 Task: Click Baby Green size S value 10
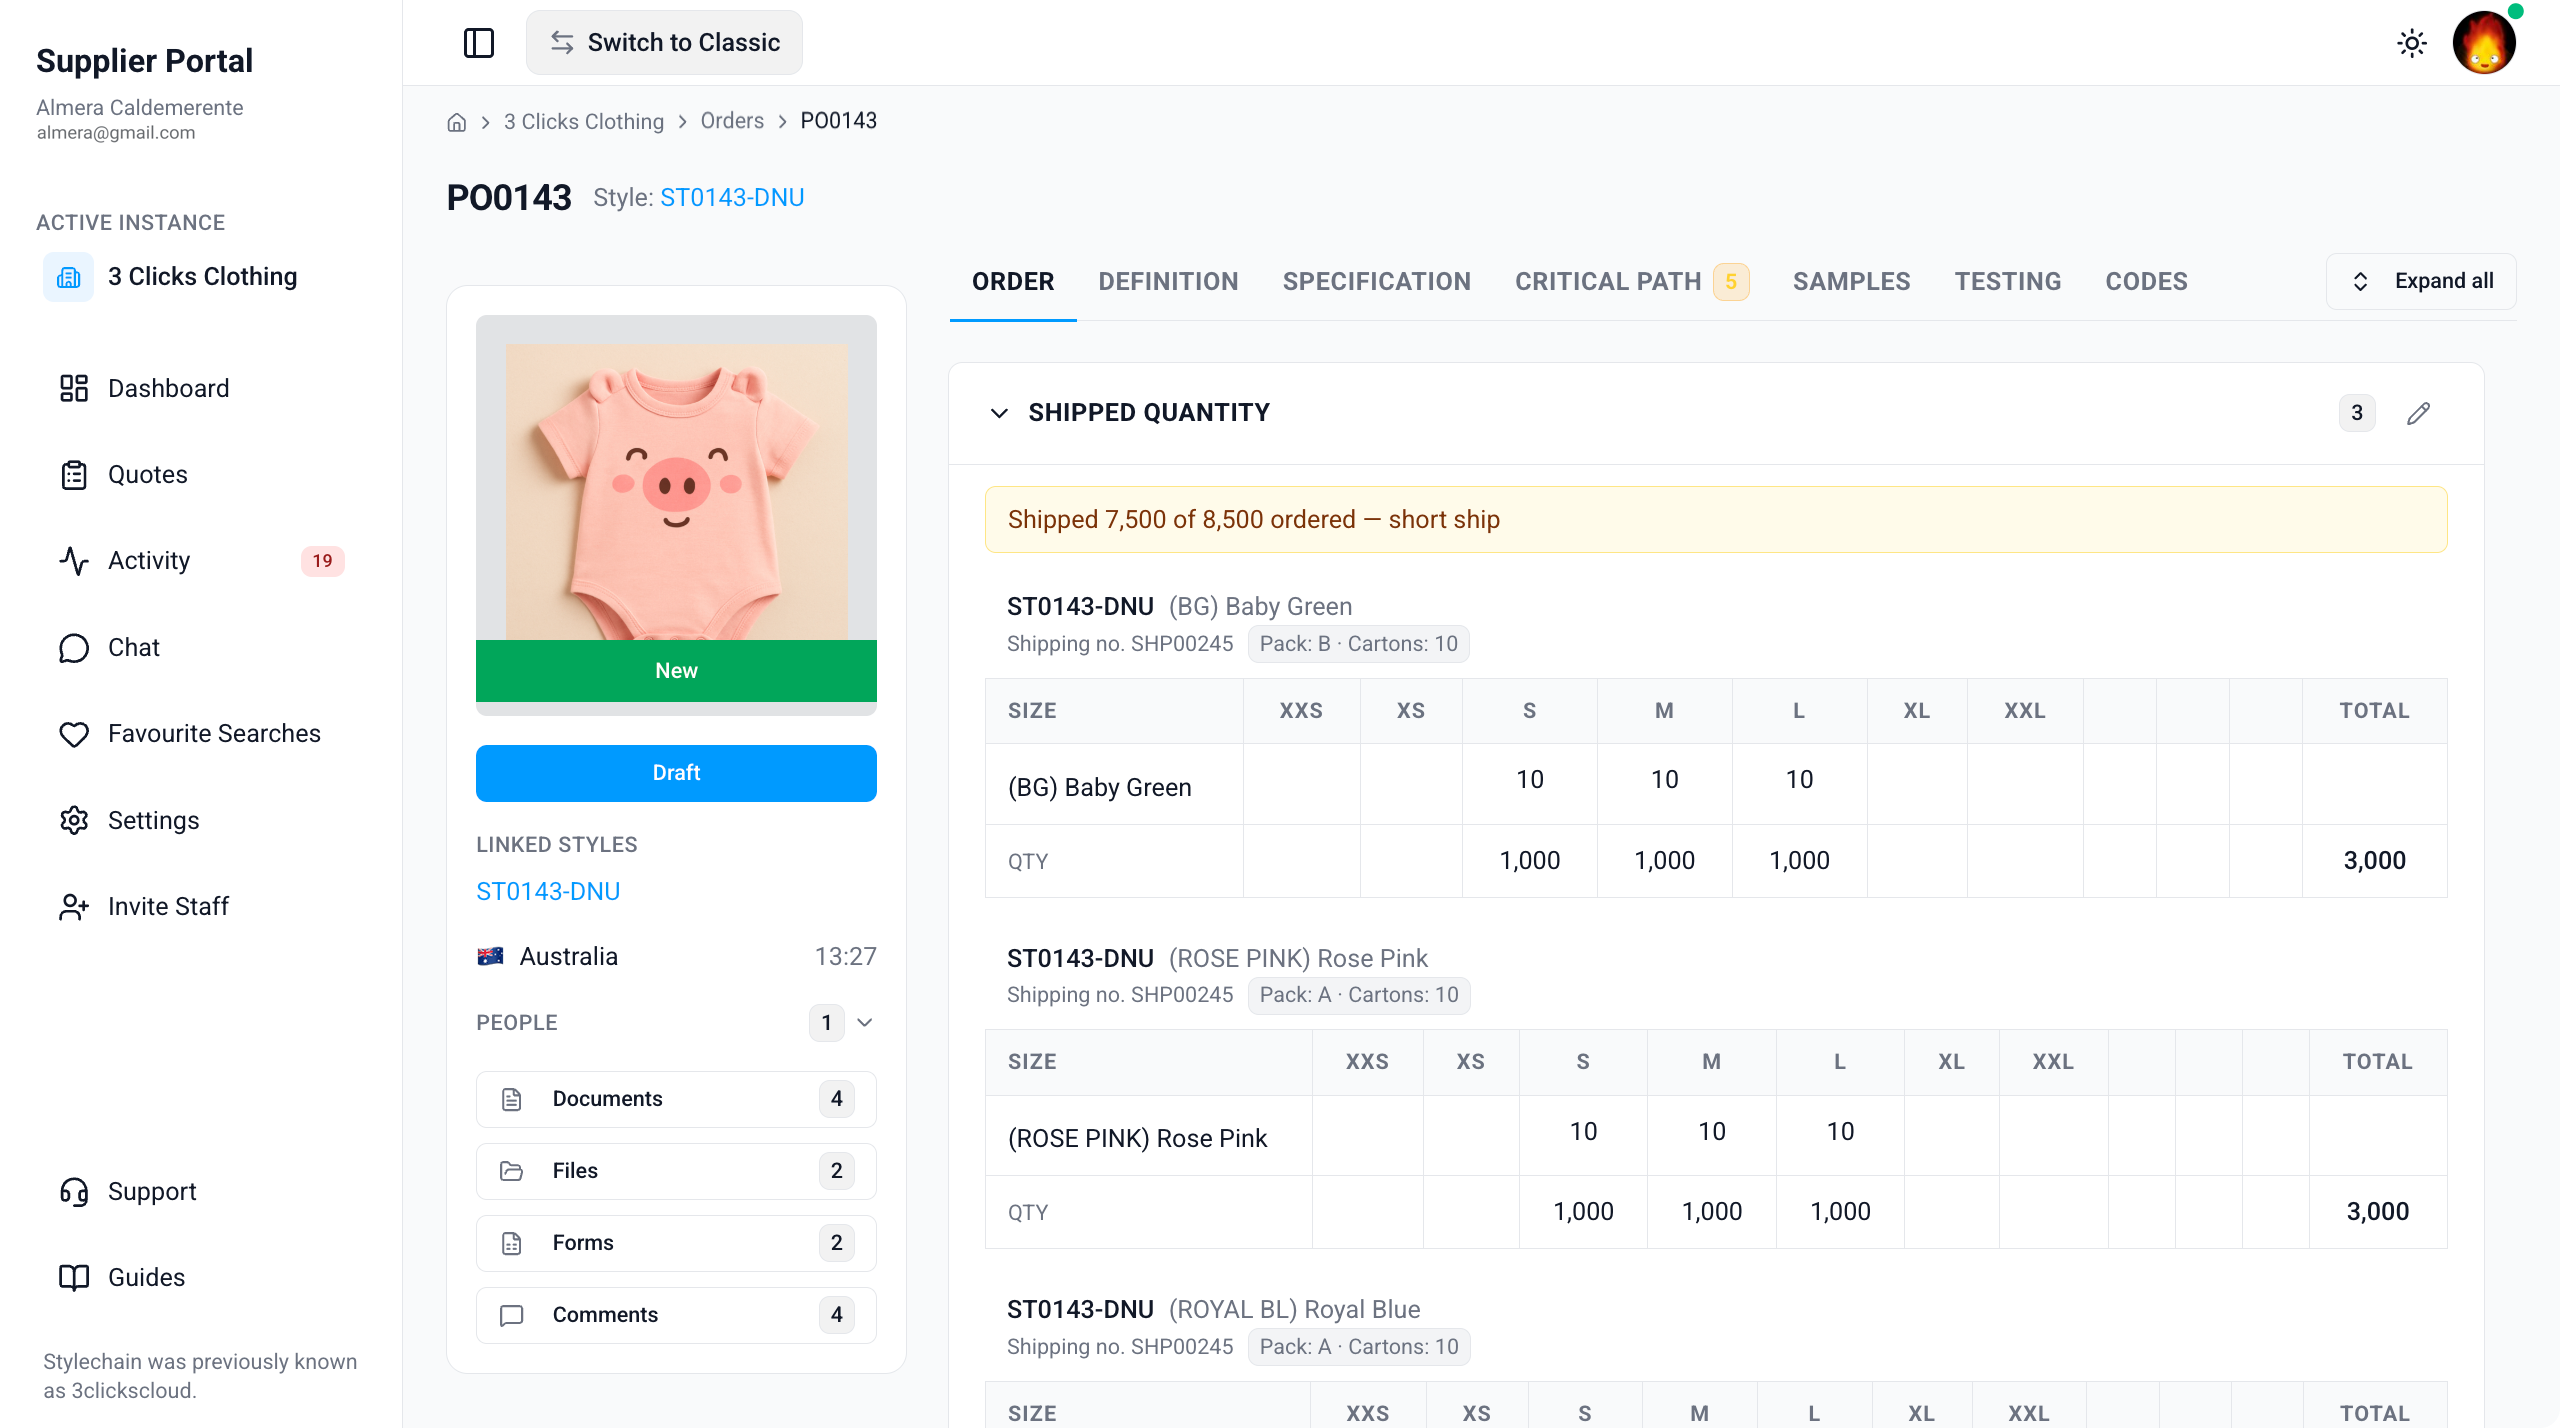click(x=1530, y=780)
